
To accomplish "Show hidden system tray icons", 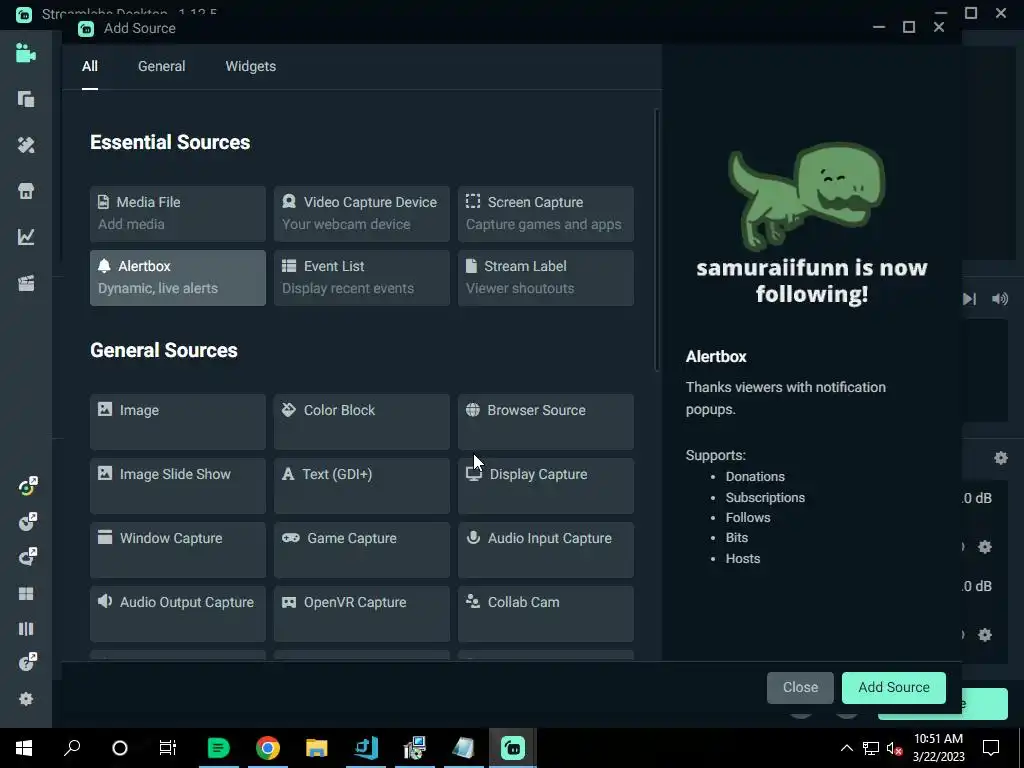I will [846, 748].
